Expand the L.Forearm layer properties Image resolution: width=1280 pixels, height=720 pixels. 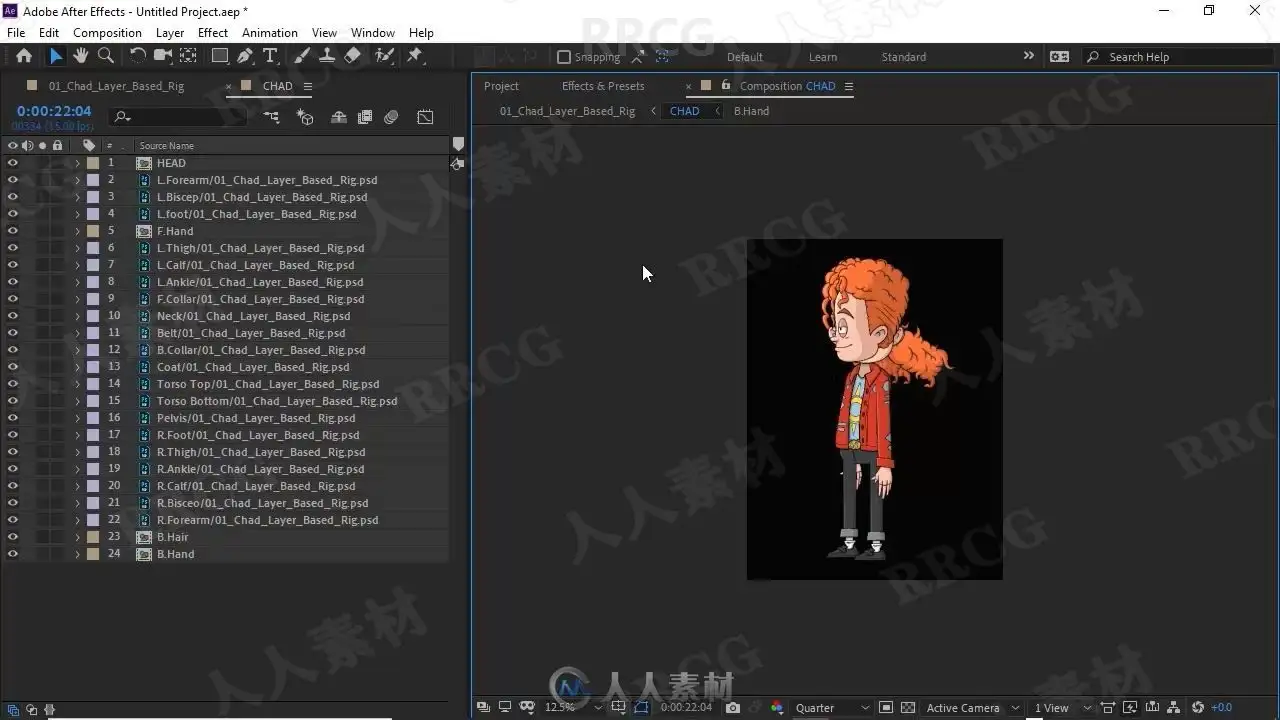(x=77, y=180)
